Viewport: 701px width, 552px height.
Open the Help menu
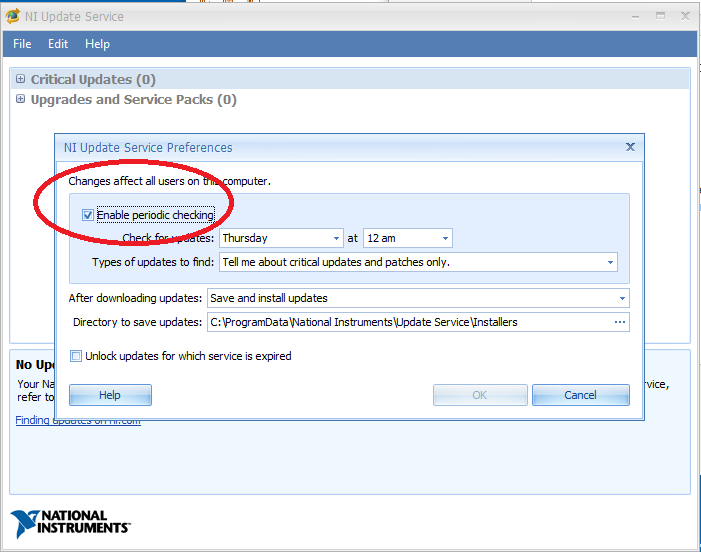pyautogui.click(x=97, y=44)
